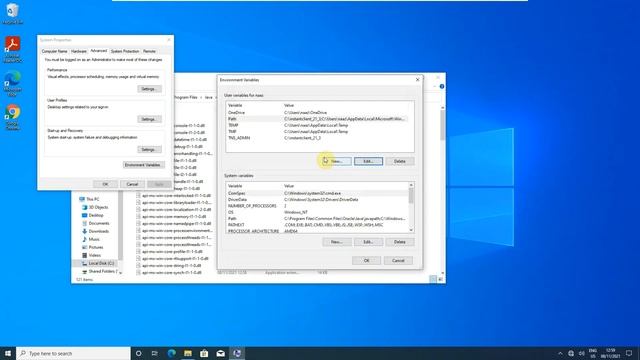Open the Mail app on taskbar
The height and width of the screenshot is (360, 640).
220,353
